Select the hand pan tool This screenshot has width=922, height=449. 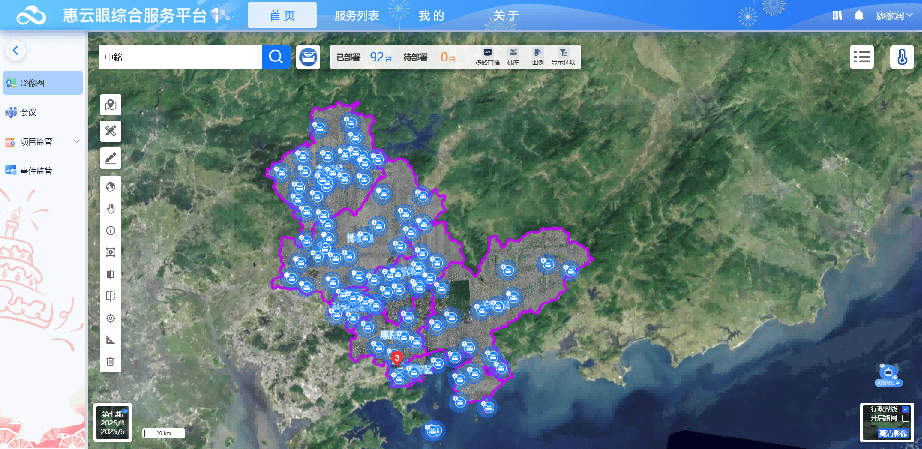coord(111,208)
